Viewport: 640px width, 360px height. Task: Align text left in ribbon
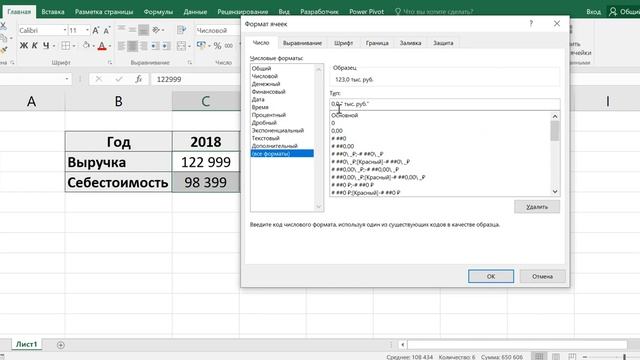point(121,46)
